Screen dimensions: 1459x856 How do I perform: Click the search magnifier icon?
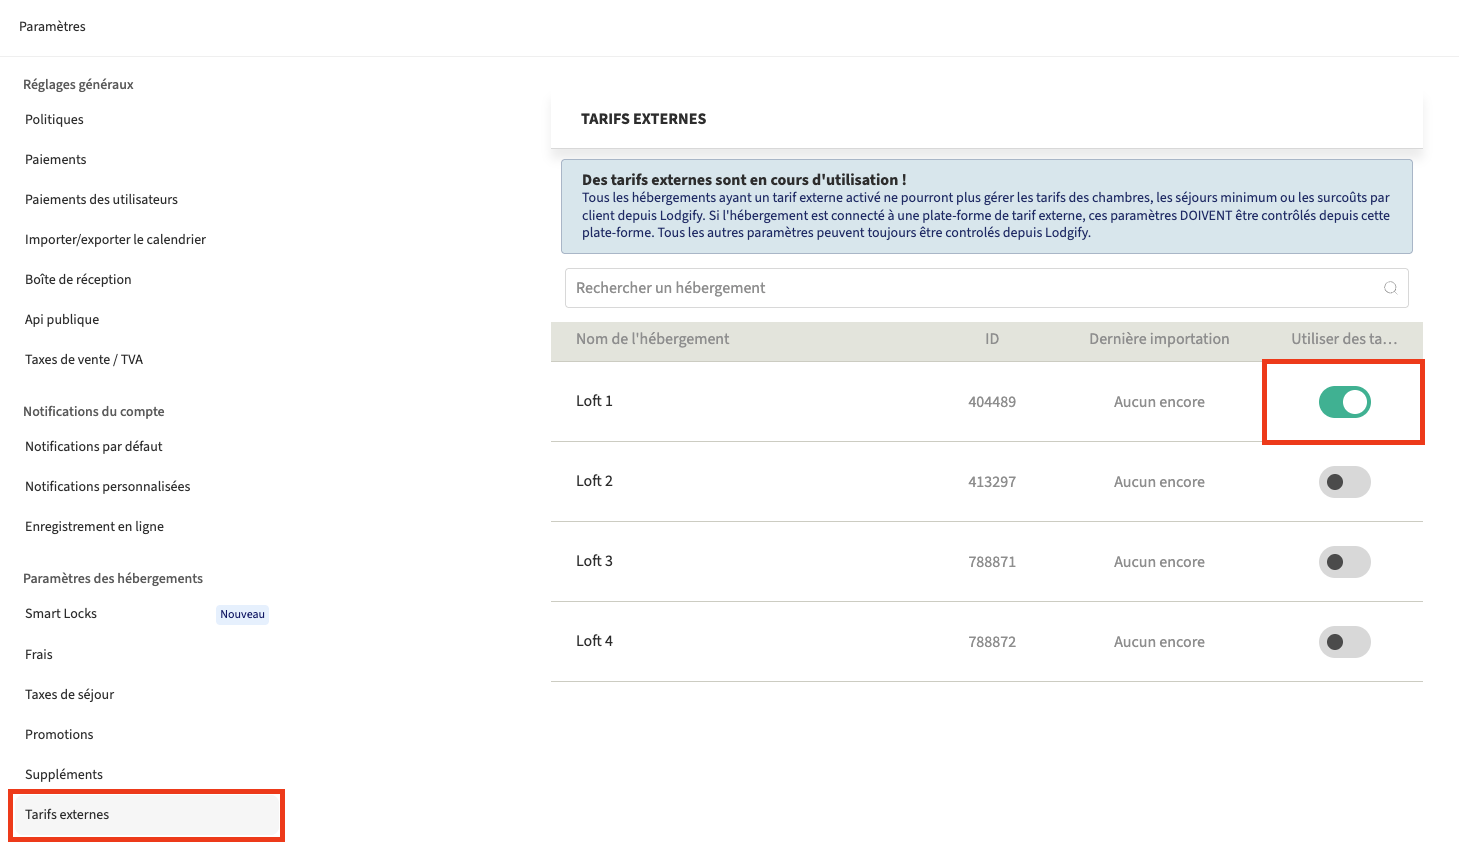click(x=1390, y=288)
